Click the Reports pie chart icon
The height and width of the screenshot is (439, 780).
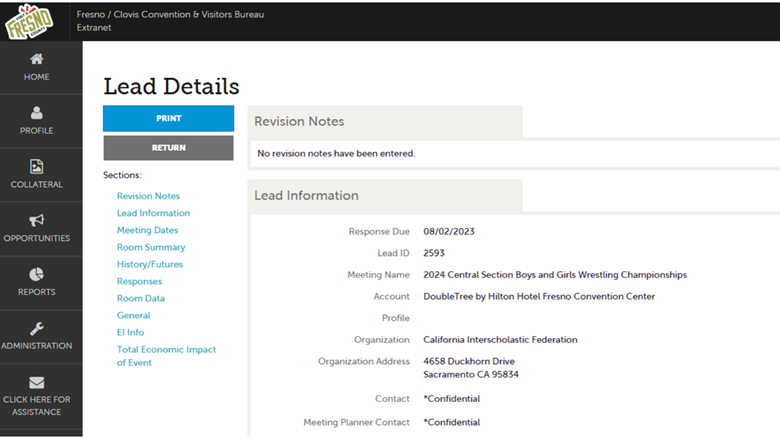coord(36,274)
